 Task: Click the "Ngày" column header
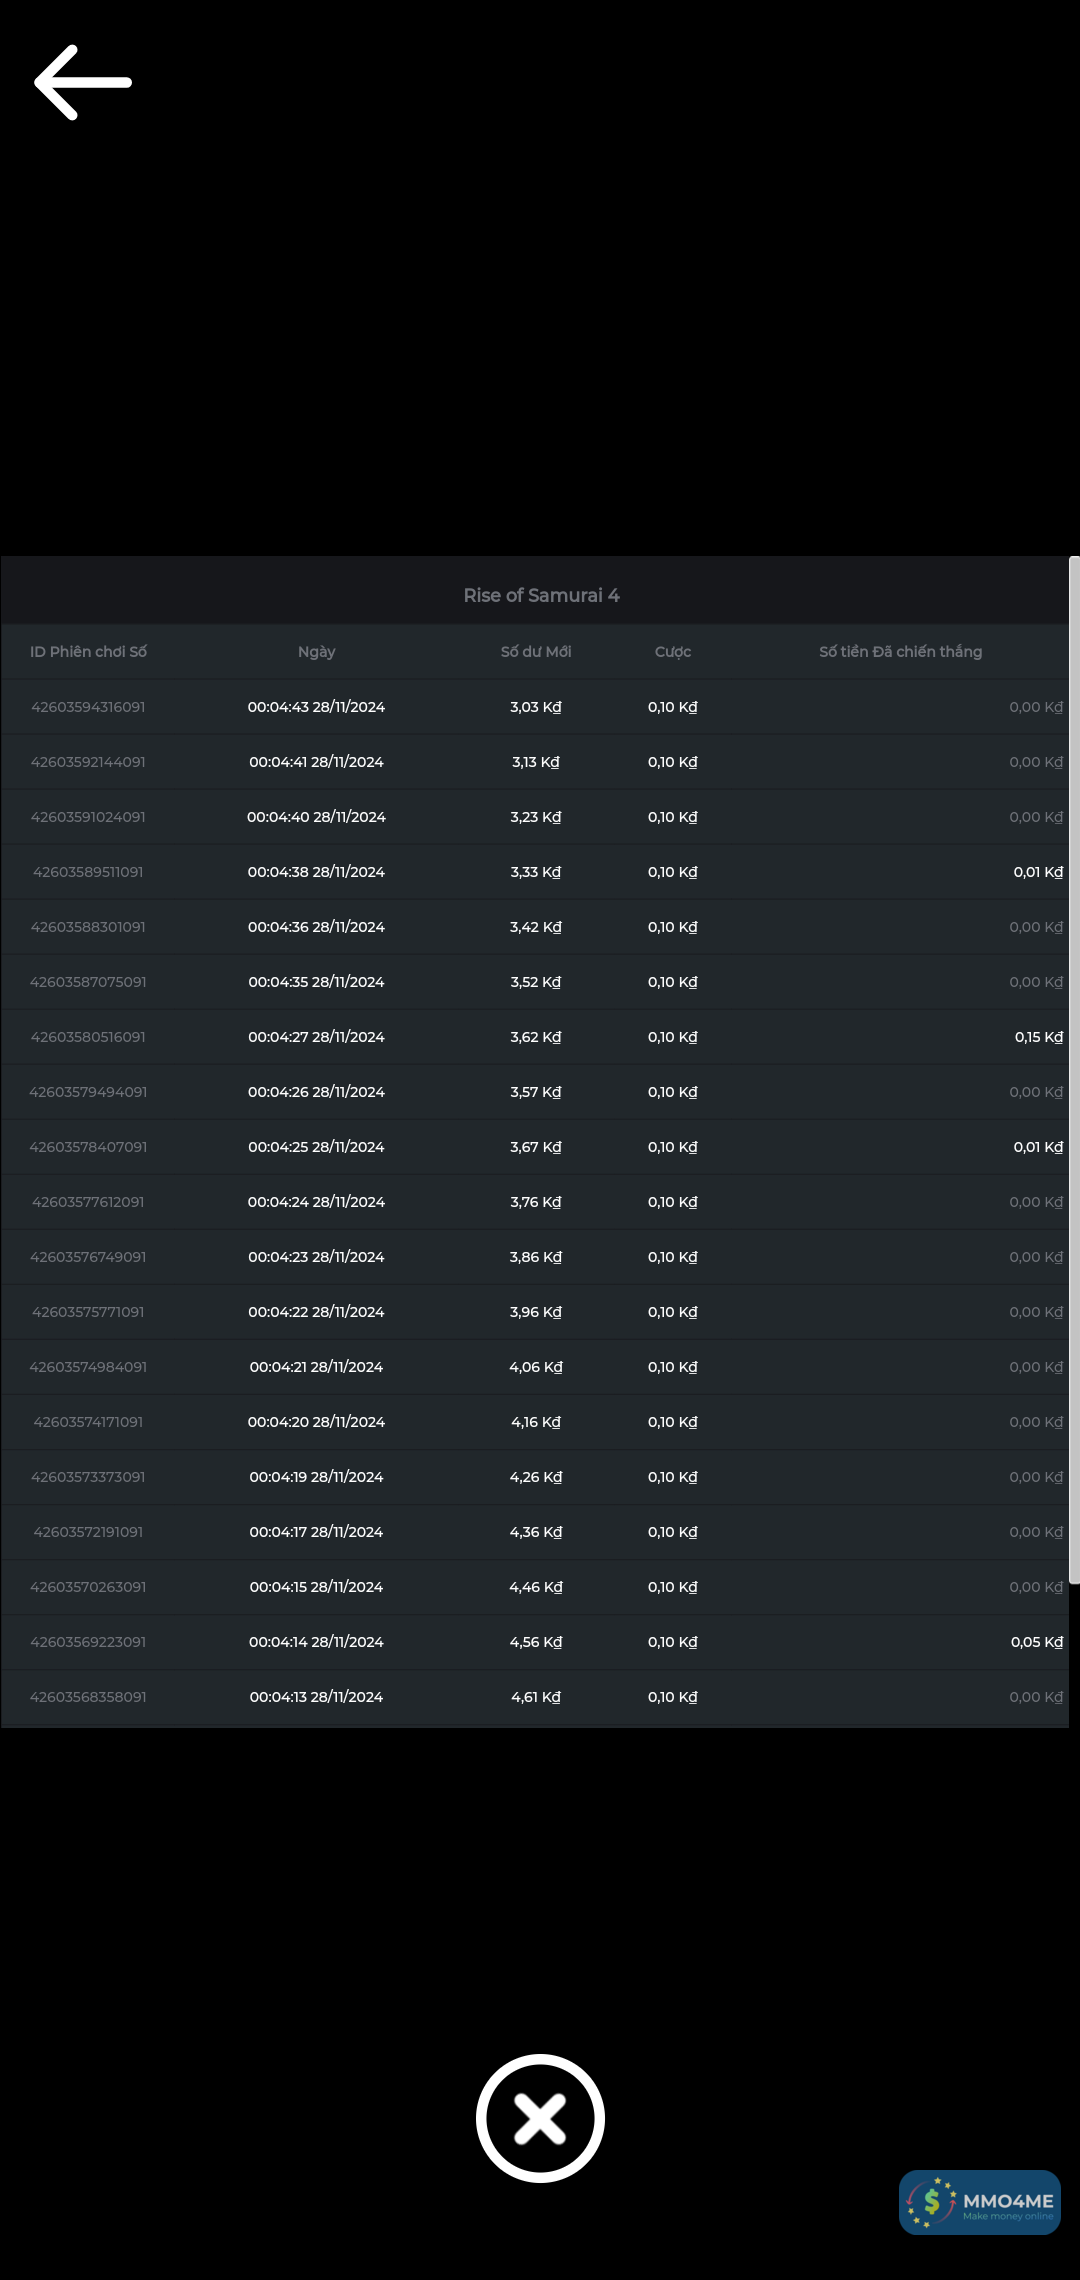[316, 652]
